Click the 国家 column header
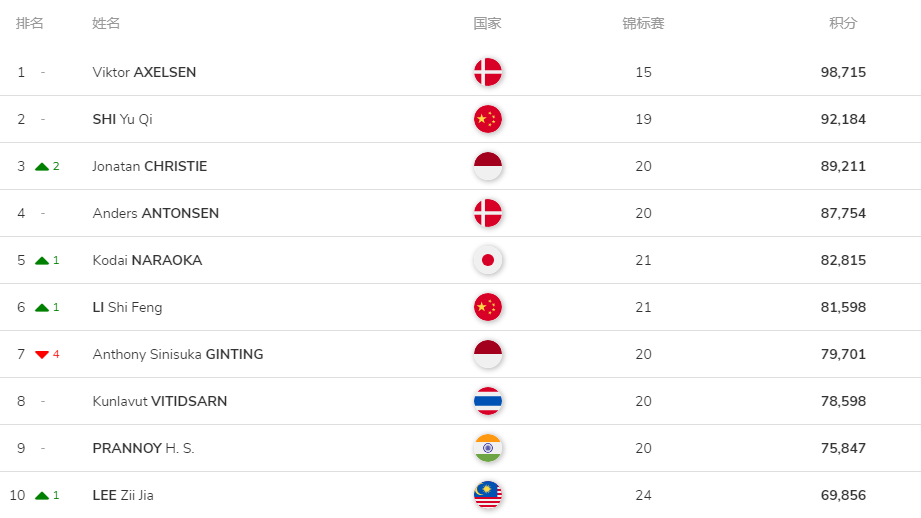Screen dimensions: 921x518 point(488,23)
